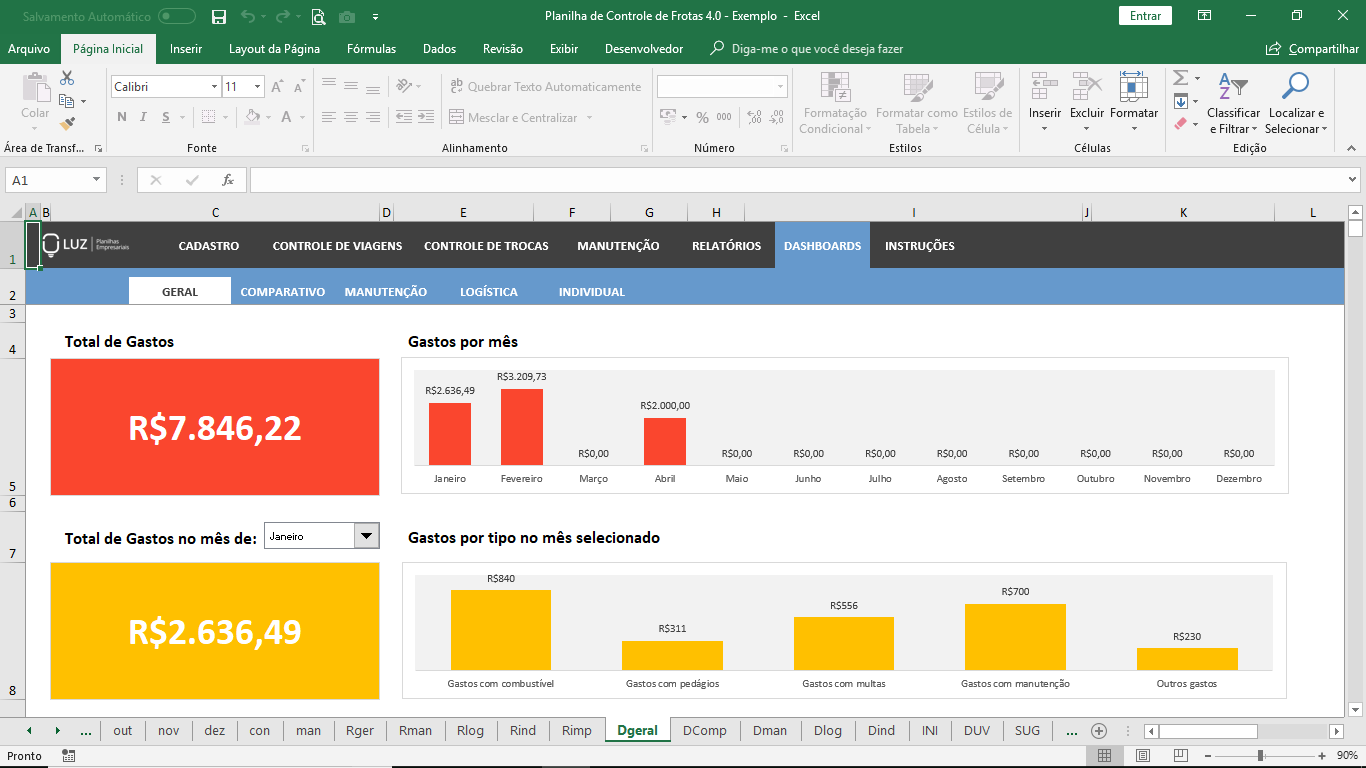
Task: Toggle Quebrar Texto Automaticamente
Action: click(x=545, y=87)
